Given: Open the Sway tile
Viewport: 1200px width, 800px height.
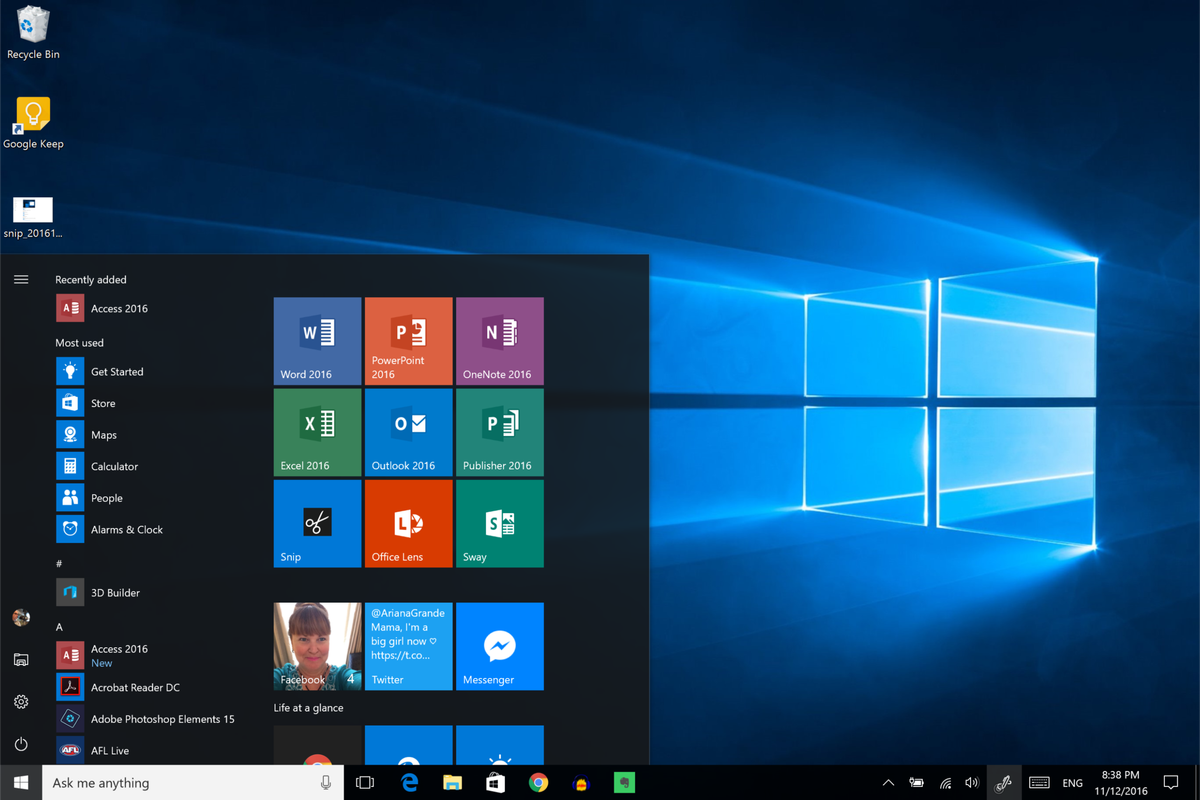Looking at the screenshot, I should tap(500, 523).
